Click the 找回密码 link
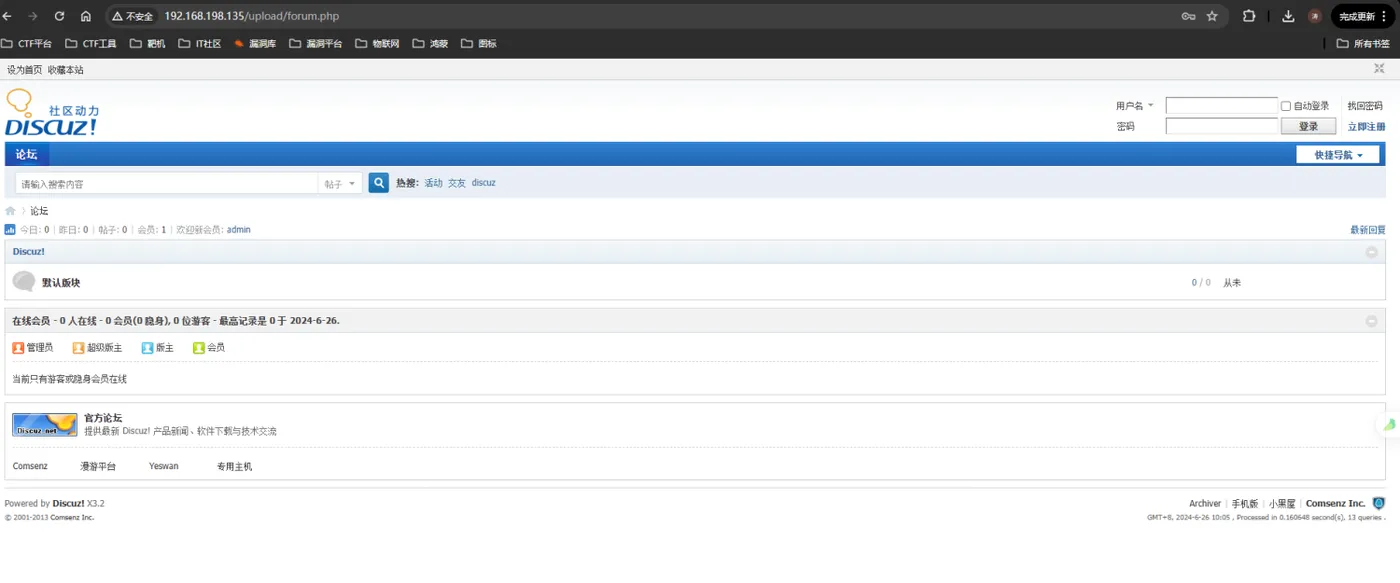Image resolution: width=1400 pixels, height=583 pixels. 1365,106
